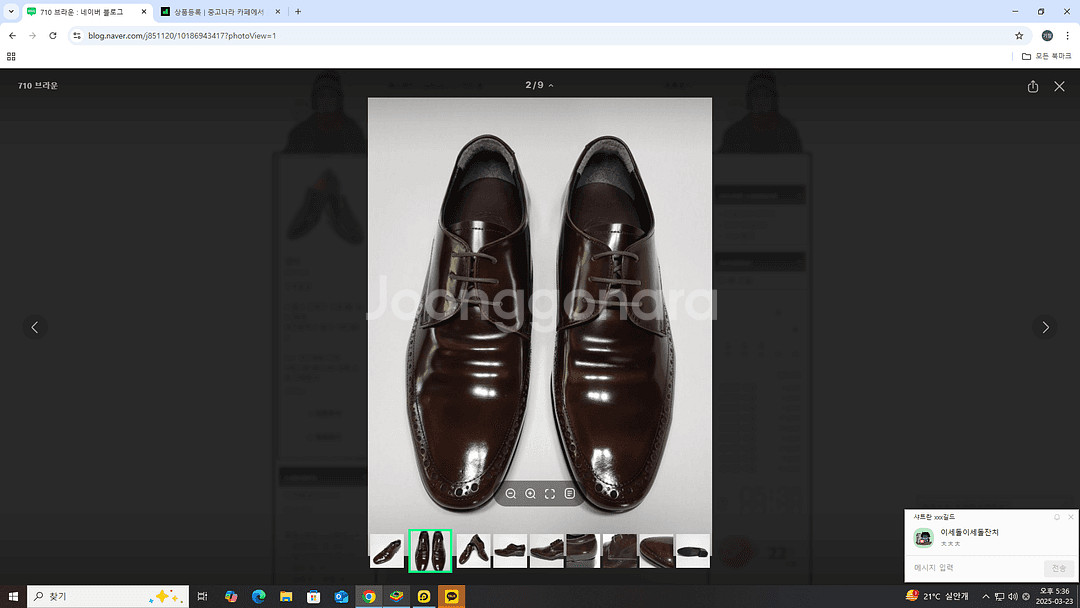Close the 710 브라운 browser tab
Screen dimensions: 1080x608
[143, 12]
